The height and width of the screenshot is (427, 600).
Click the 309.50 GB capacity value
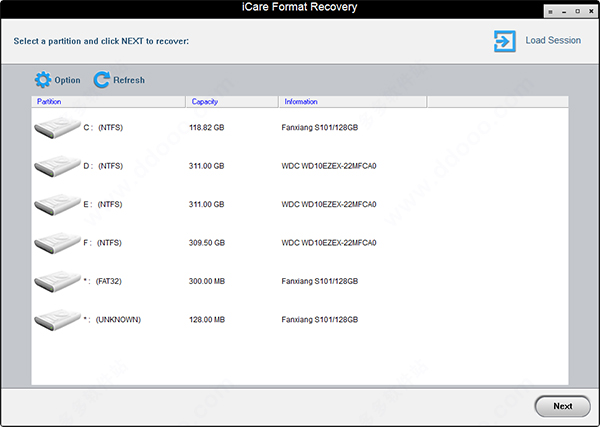(207, 243)
